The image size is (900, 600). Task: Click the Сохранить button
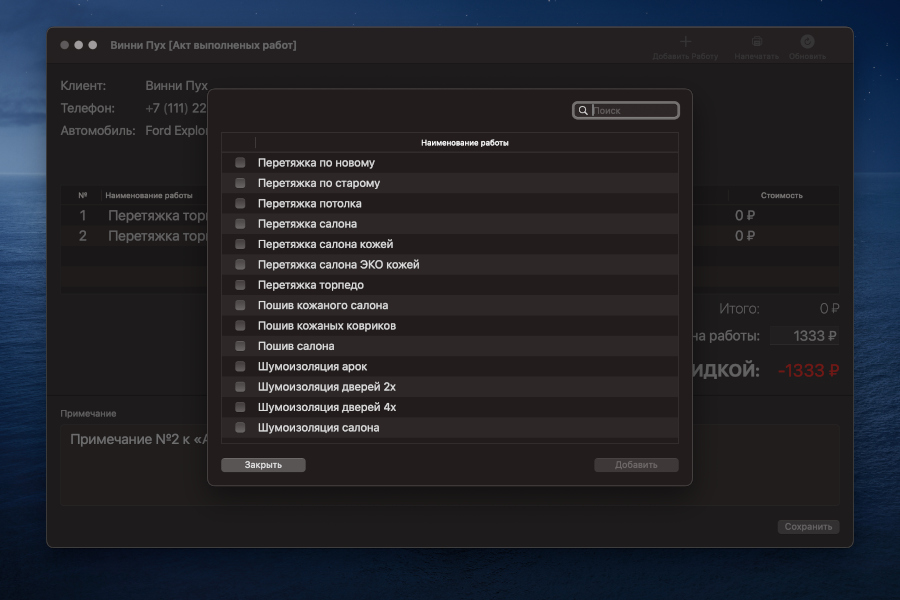coord(808,527)
